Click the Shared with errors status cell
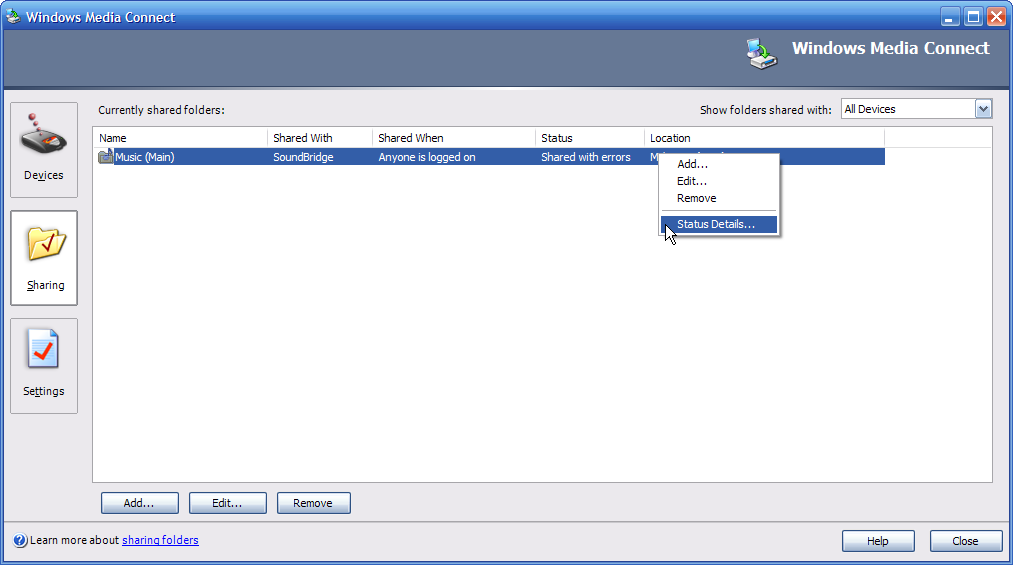The width and height of the screenshot is (1013, 565). pos(586,157)
